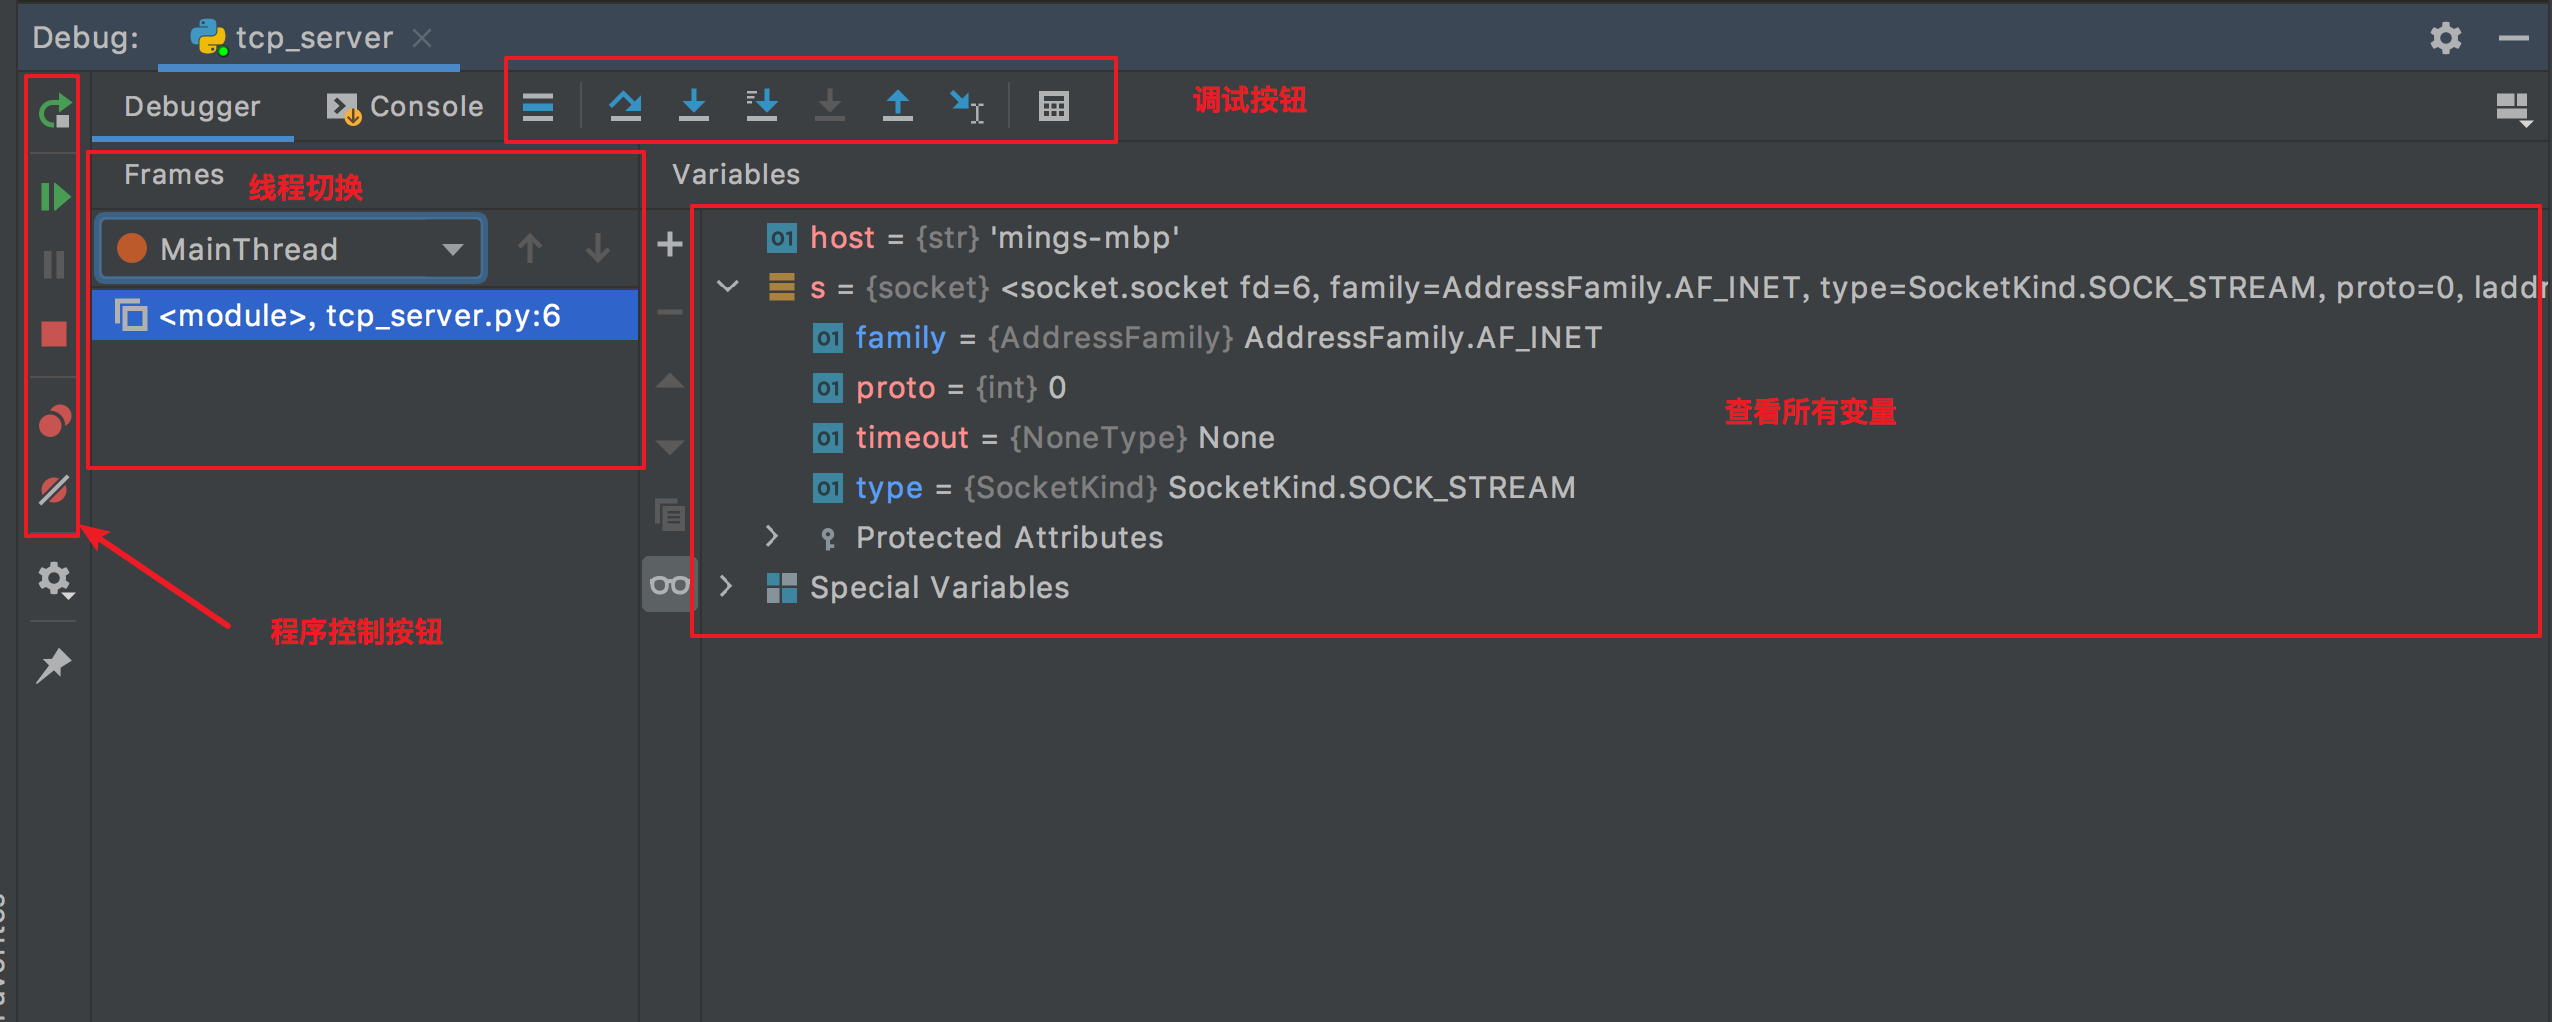The width and height of the screenshot is (2552, 1022).
Task: Click the Run to Cursor icon
Action: (966, 106)
